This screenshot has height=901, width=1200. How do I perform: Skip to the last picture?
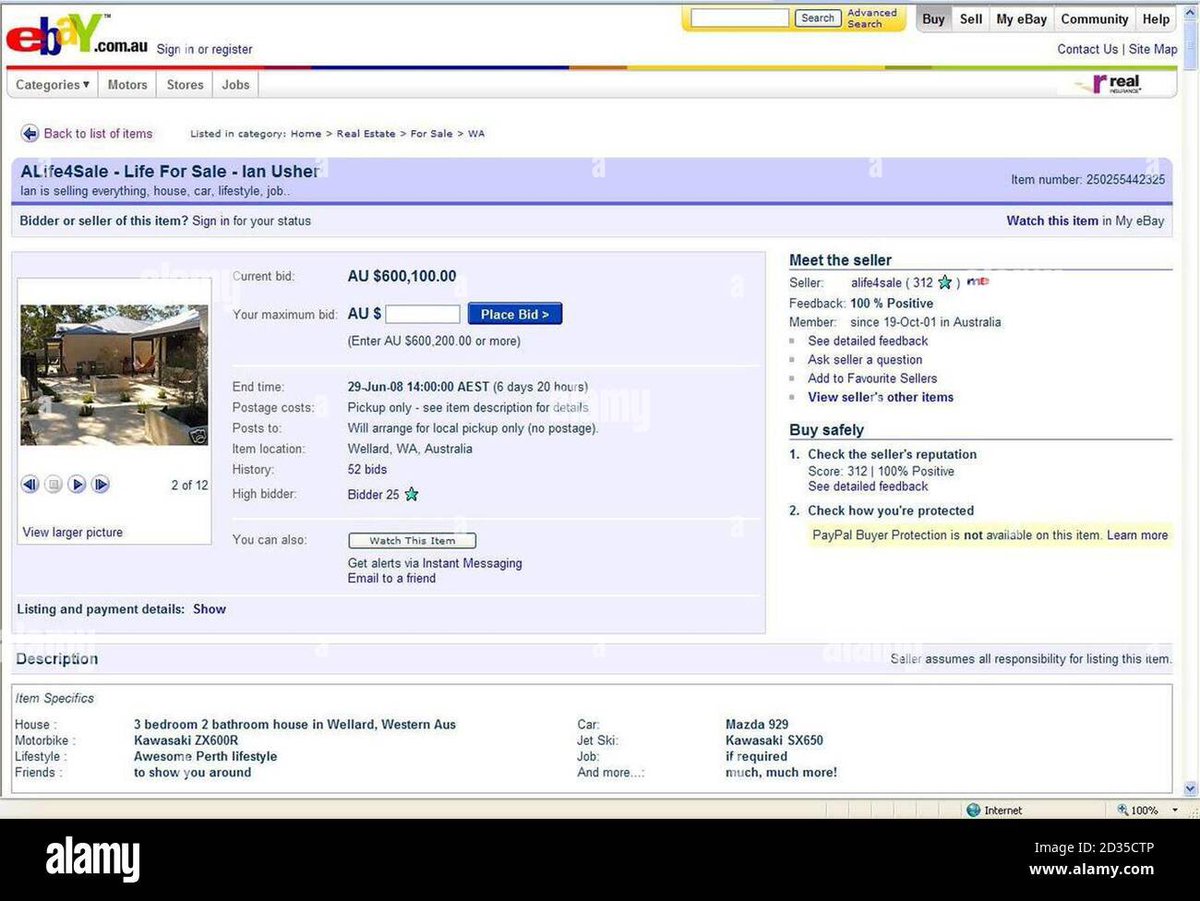(x=101, y=484)
